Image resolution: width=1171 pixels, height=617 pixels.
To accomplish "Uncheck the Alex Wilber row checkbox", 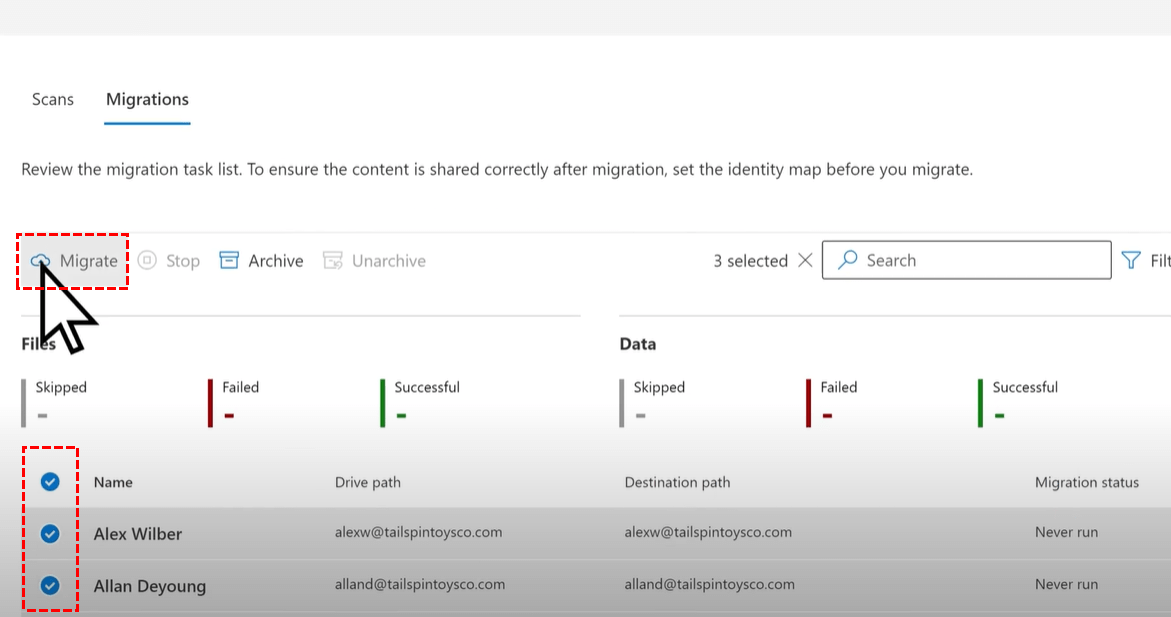I will pyautogui.click(x=50, y=534).
